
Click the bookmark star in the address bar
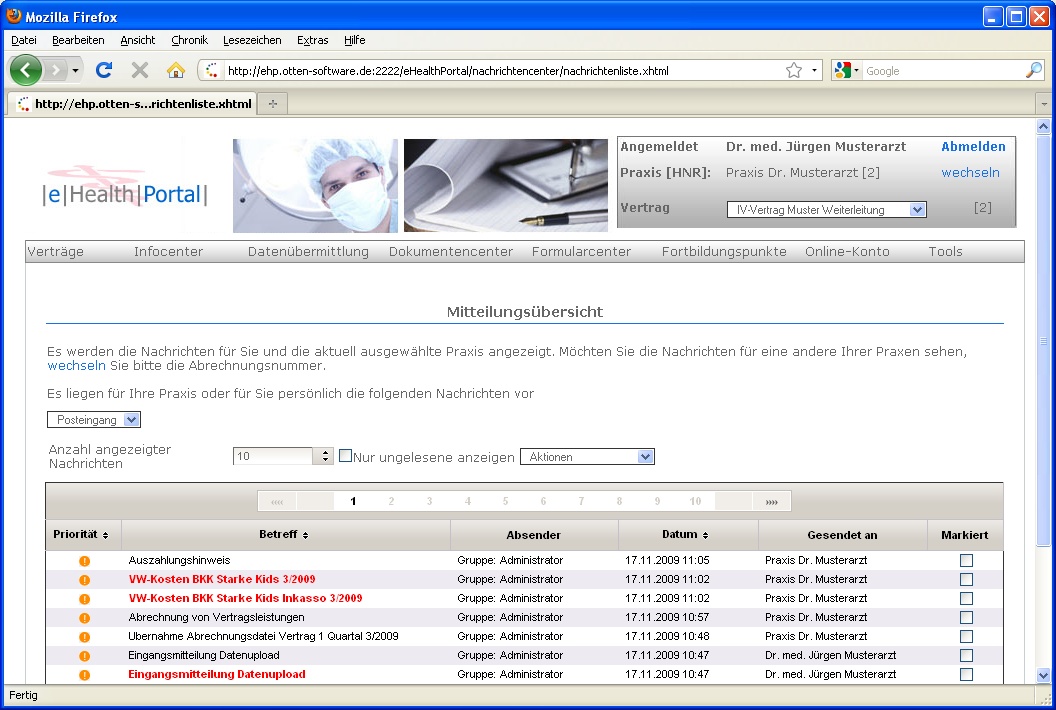pos(794,71)
